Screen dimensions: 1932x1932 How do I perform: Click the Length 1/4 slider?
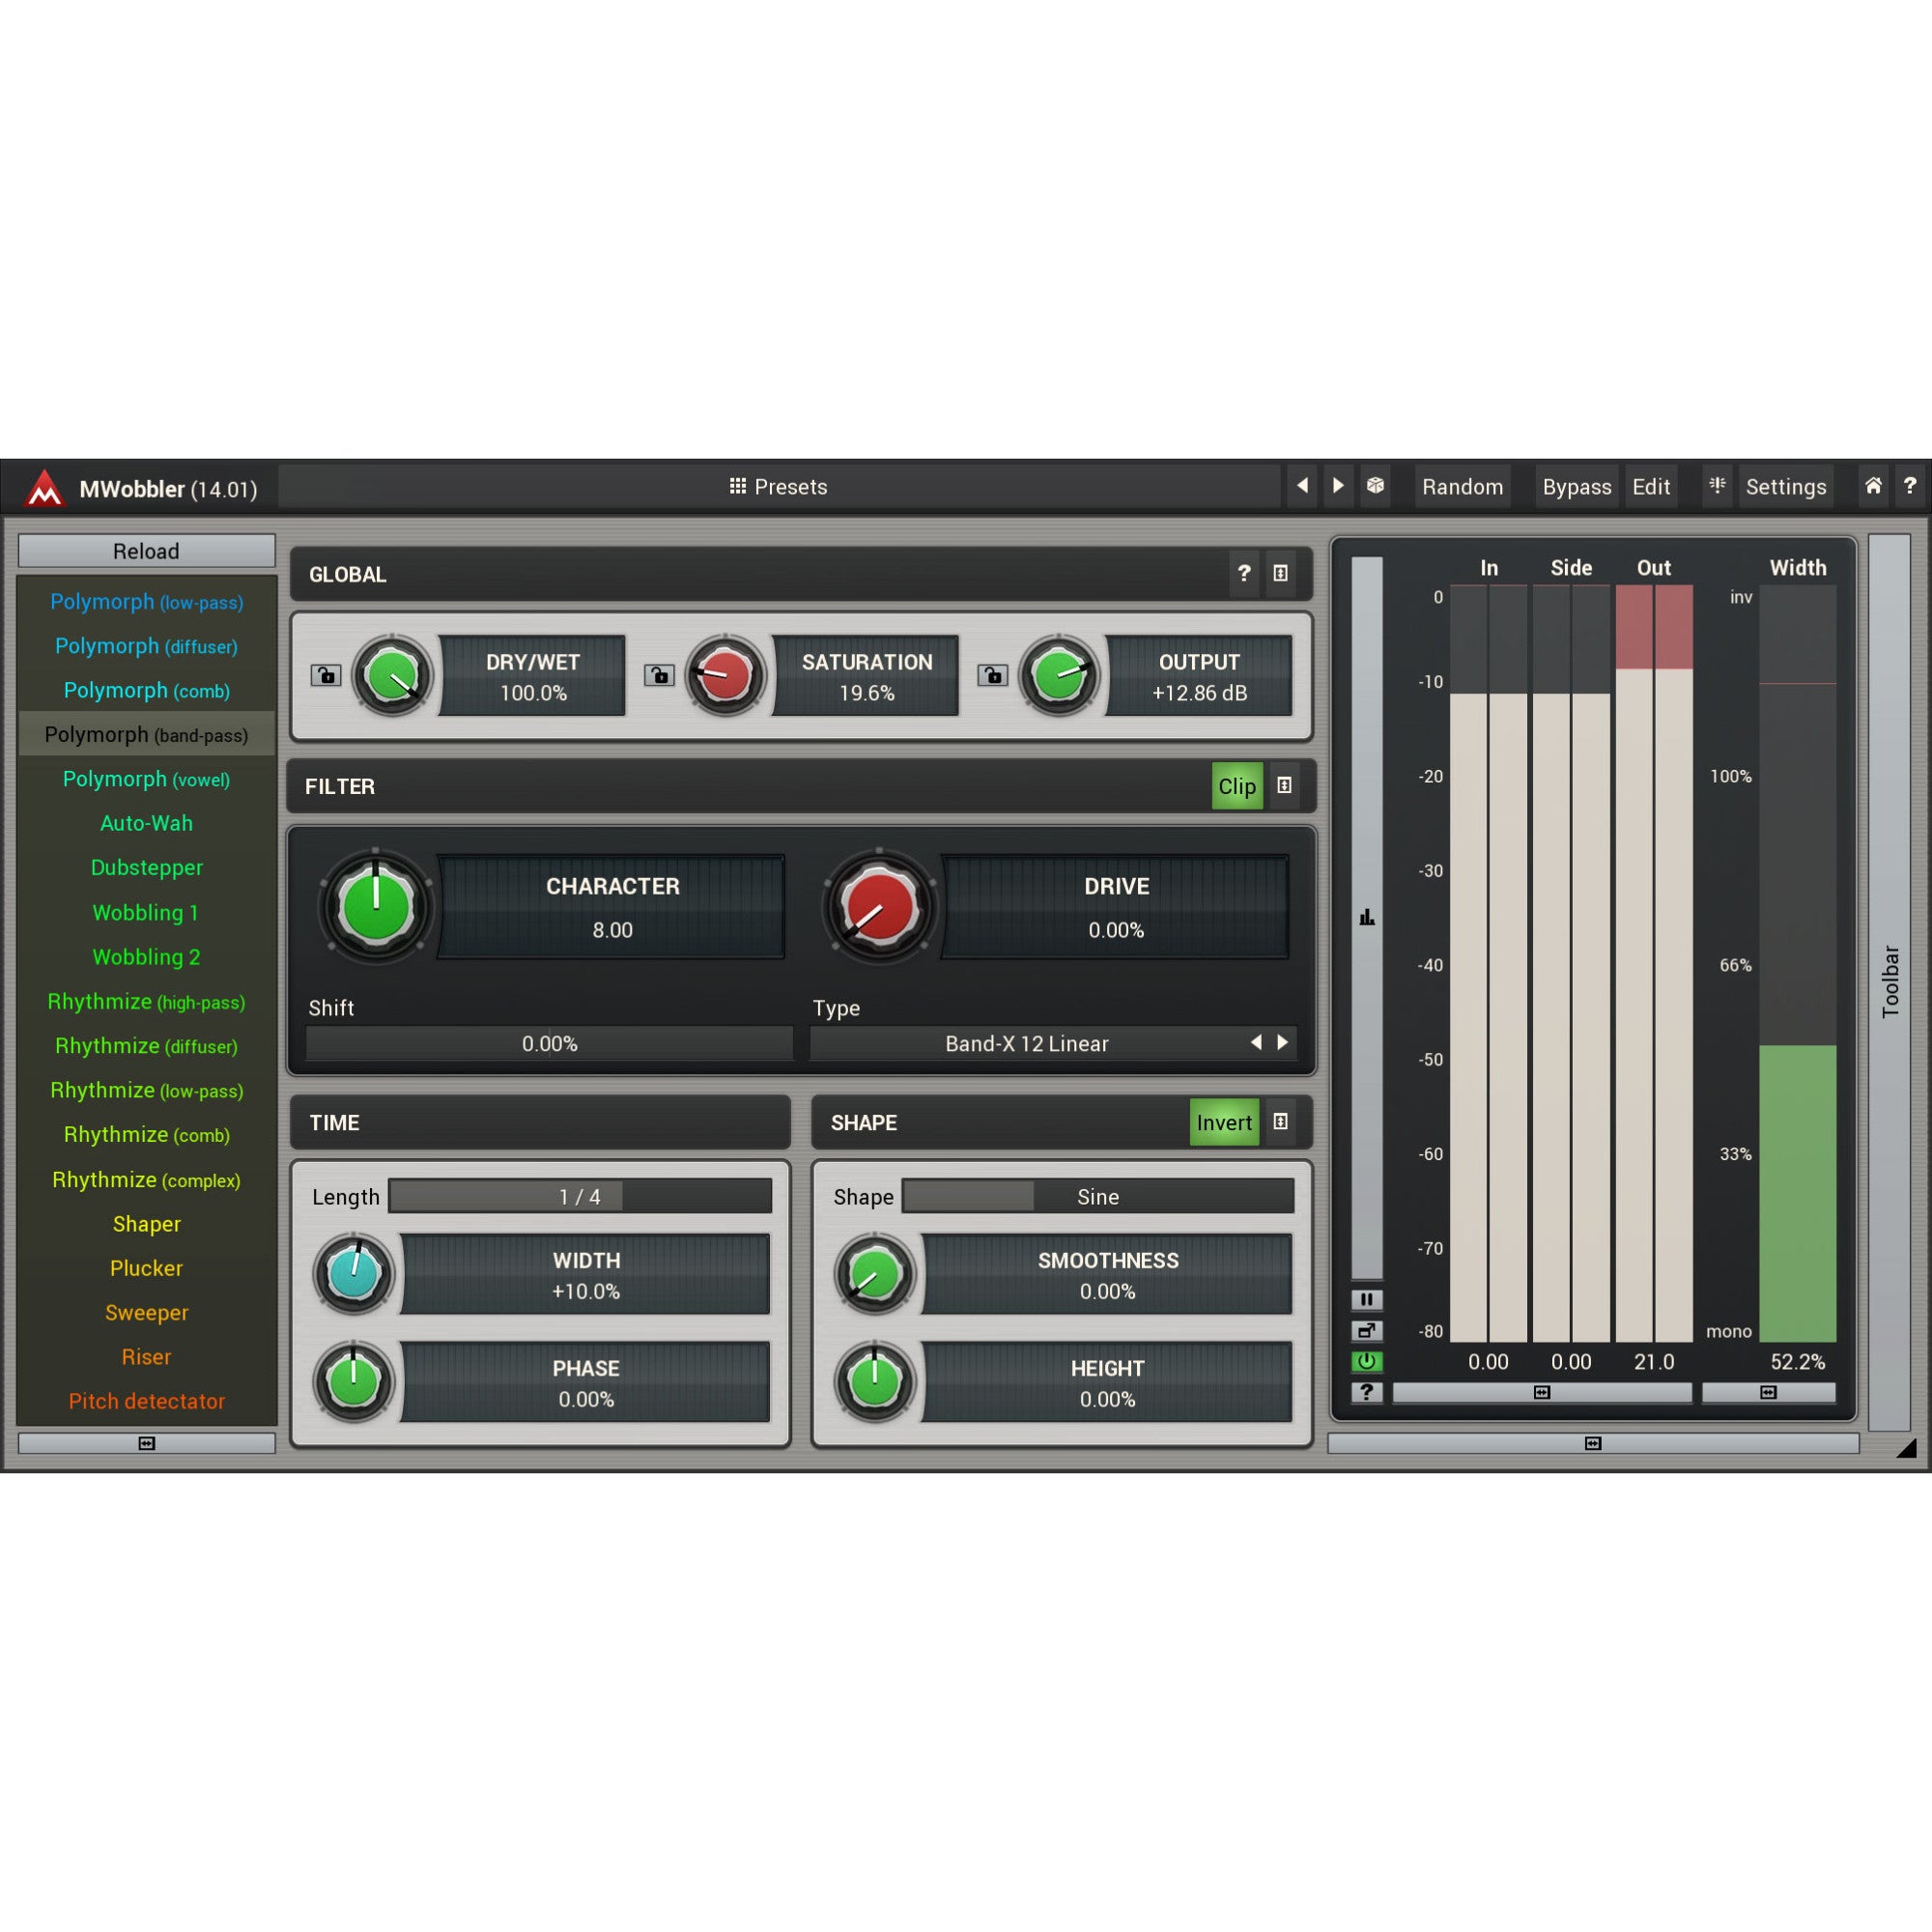pyautogui.click(x=580, y=1197)
